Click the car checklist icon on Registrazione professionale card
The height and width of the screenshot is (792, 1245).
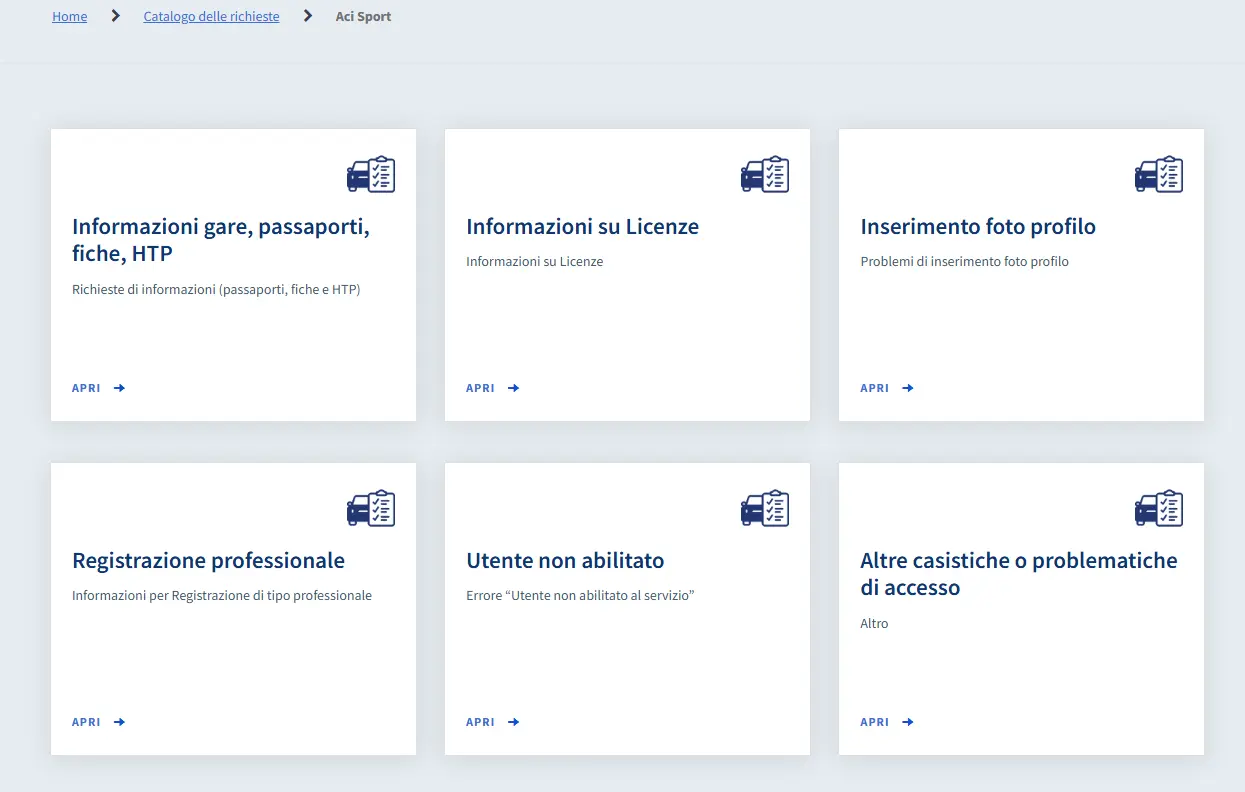click(371, 508)
